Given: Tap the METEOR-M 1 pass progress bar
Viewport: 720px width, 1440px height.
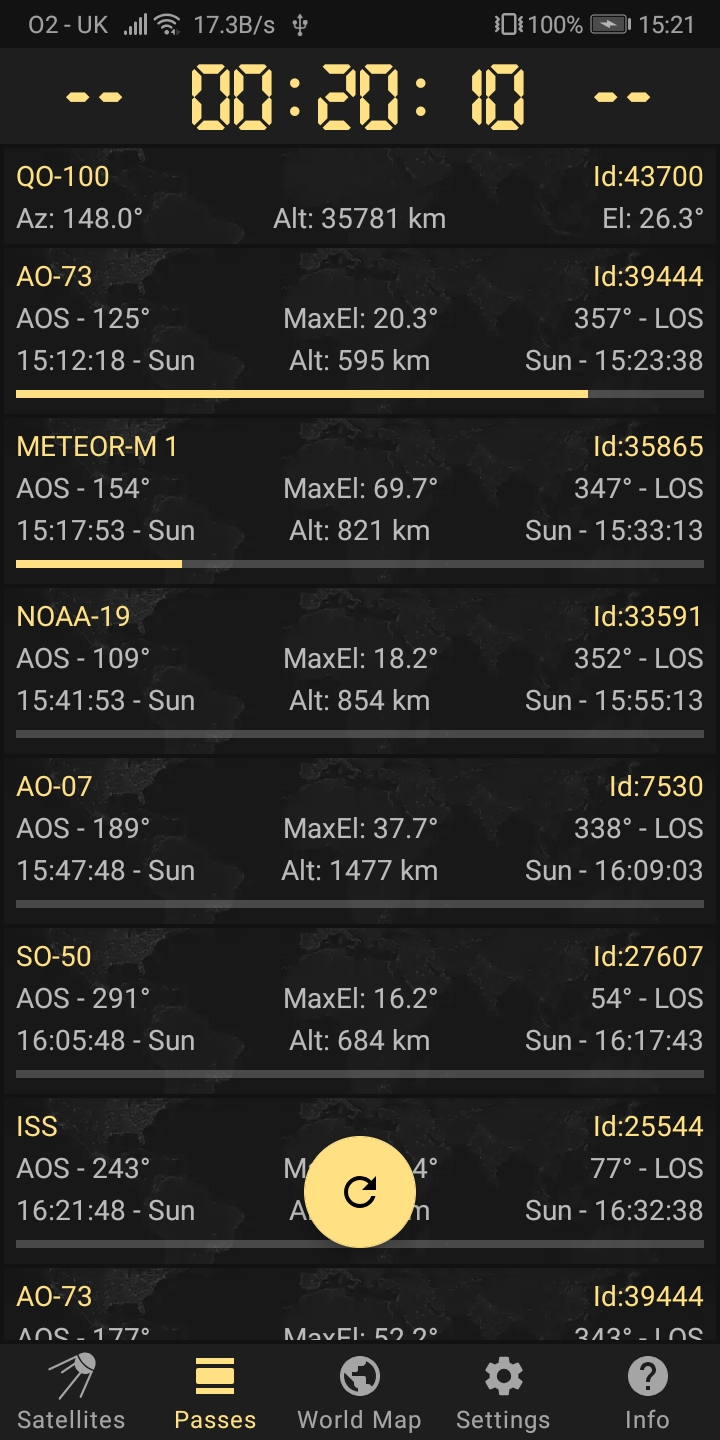Looking at the screenshot, I should [x=360, y=564].
